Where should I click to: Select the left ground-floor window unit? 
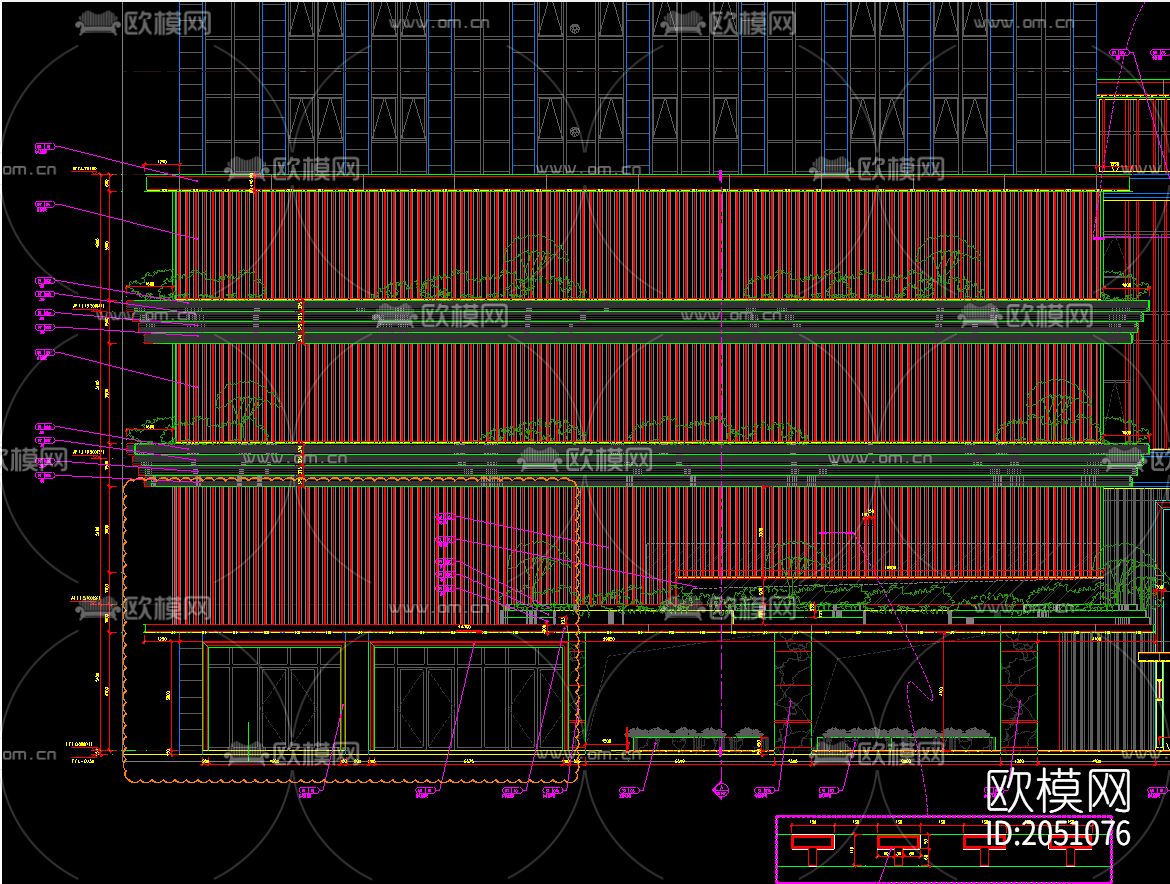pos(274,698)
